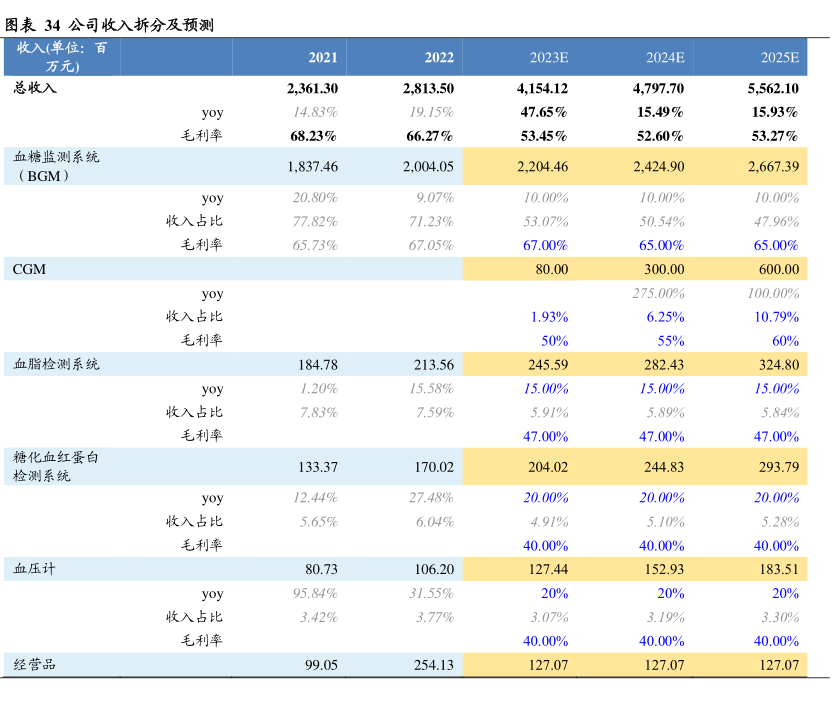Select the 2022 column header
Viewport: 832px width, 710px height.
tap(438, 58)
